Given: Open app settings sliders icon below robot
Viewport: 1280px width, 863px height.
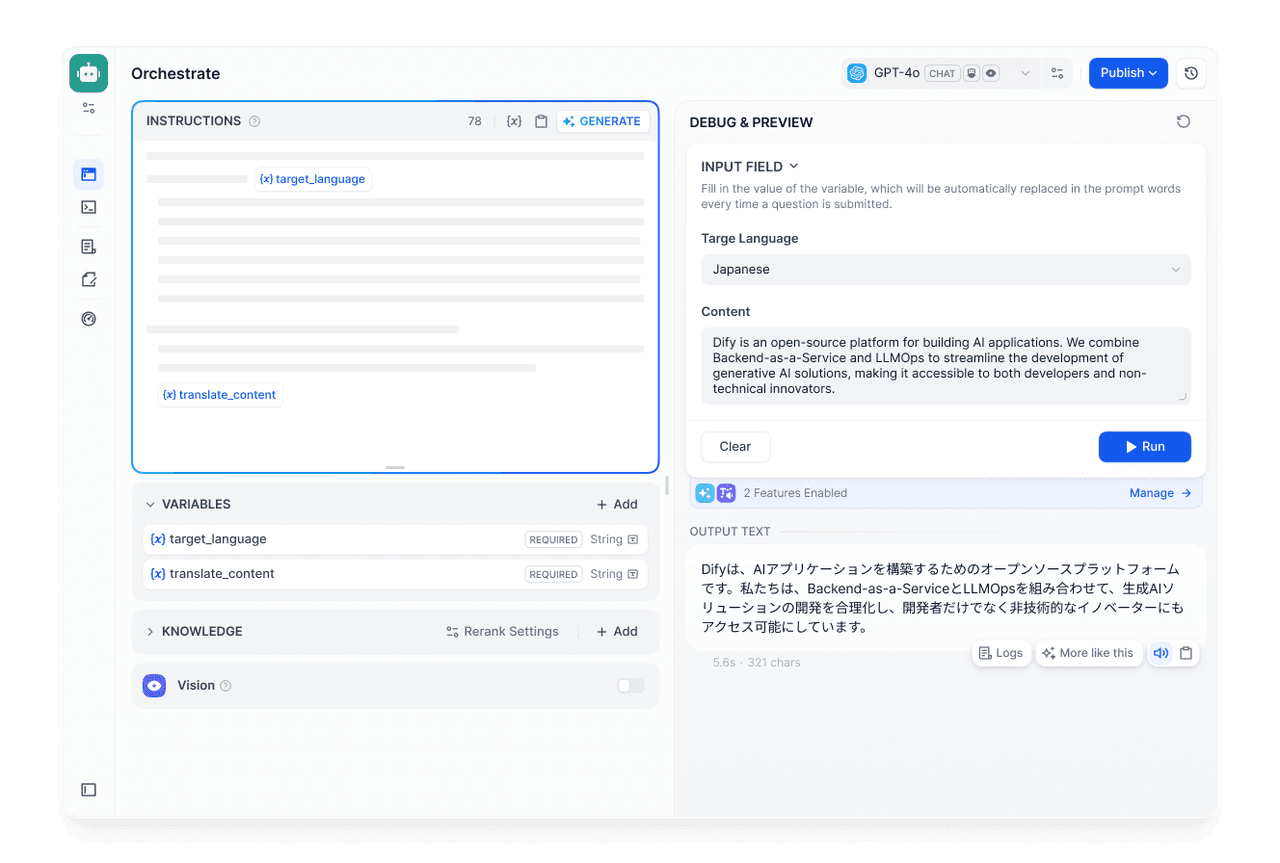Looking at the screenshot, I should (89, 108).
